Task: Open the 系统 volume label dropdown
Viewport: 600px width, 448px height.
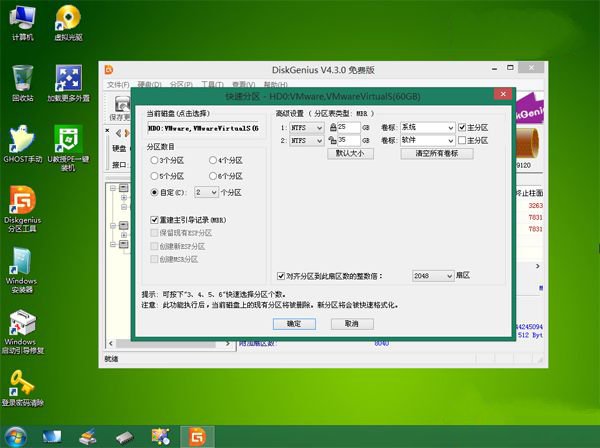Action: 427,127
